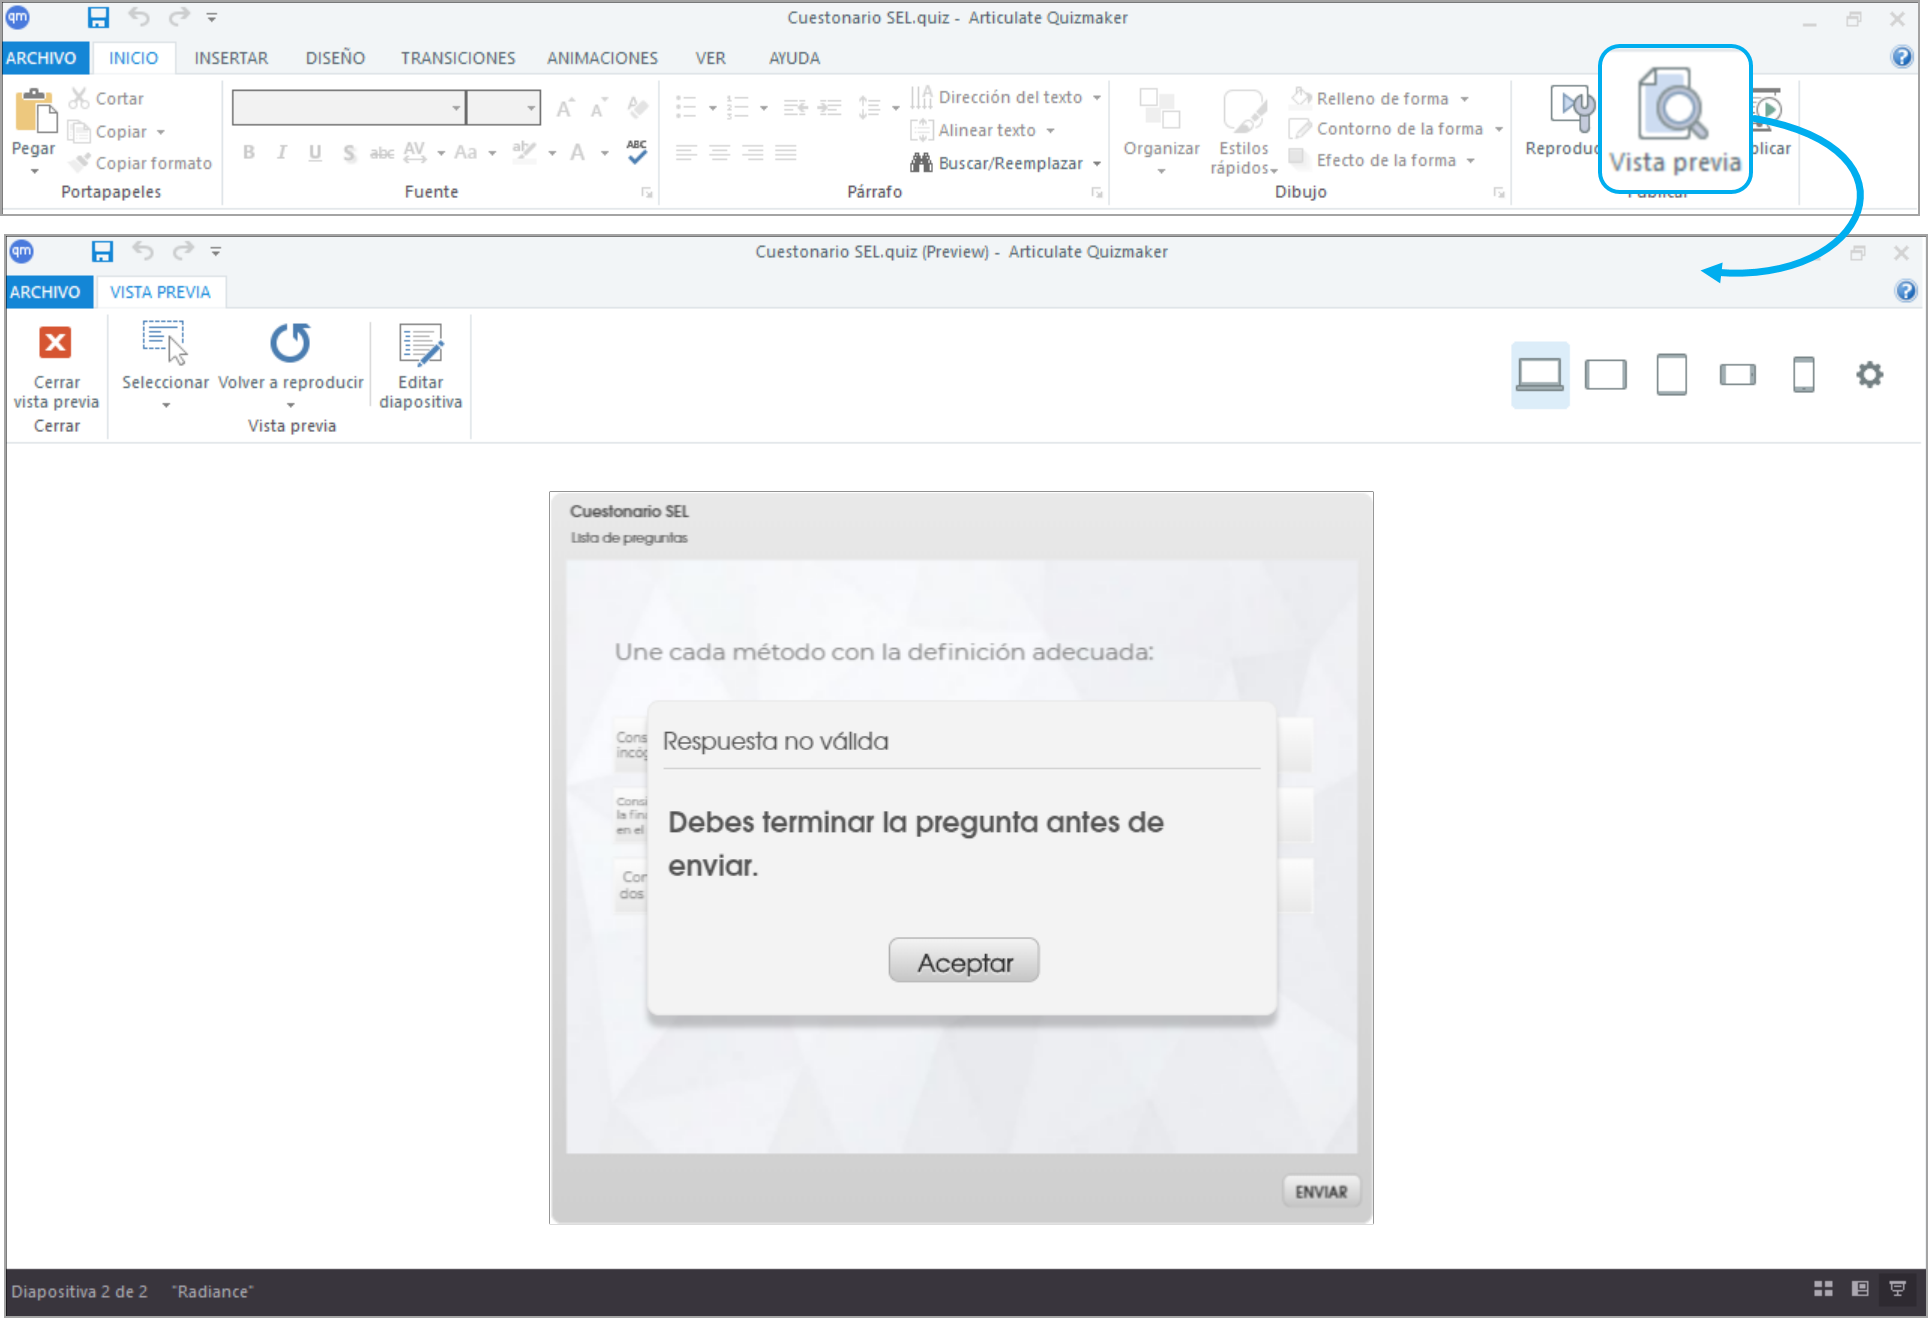The image size is (1928, 1318).
Task: Click the justify paragraph icon
Action: pos(786,153)
